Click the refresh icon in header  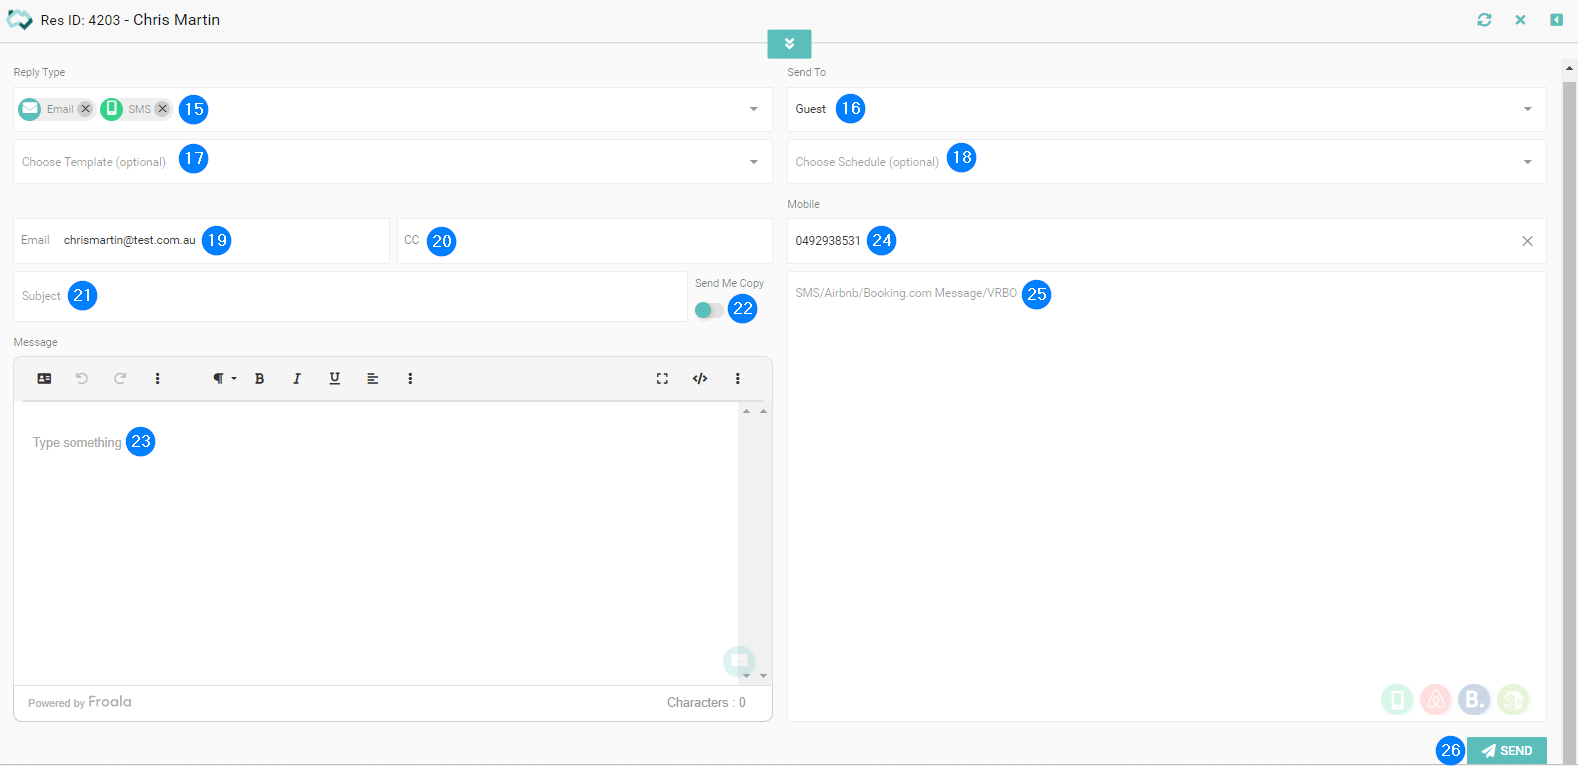(1484, 20)
